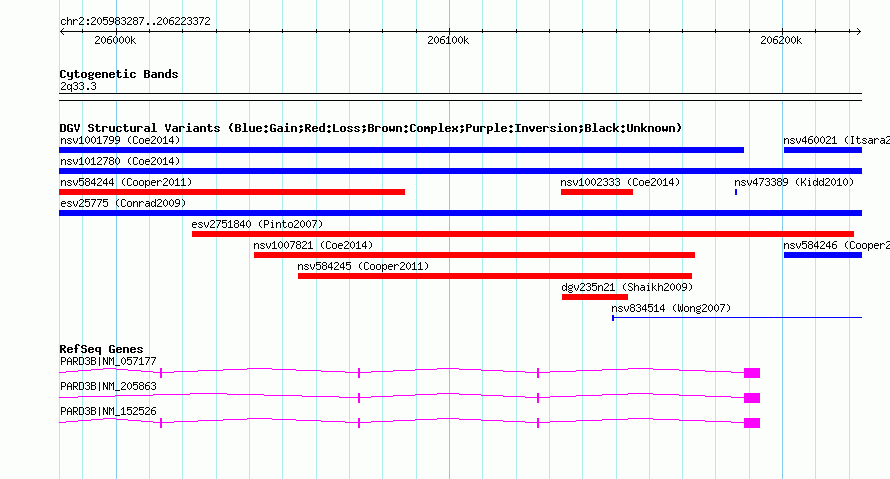Click the nsv834514 (Wong2007) label
Image resolution: width=890 pixels, height=479 pixels.
pos(671,308)
